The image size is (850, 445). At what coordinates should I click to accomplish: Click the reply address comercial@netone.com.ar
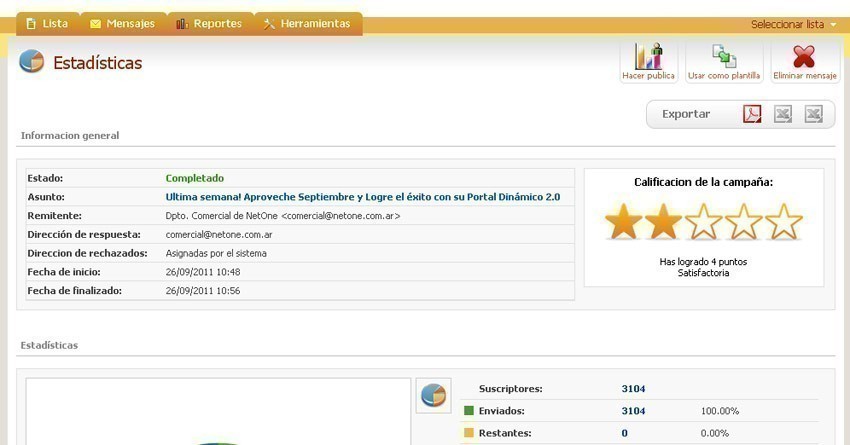[x=219, y=235]
